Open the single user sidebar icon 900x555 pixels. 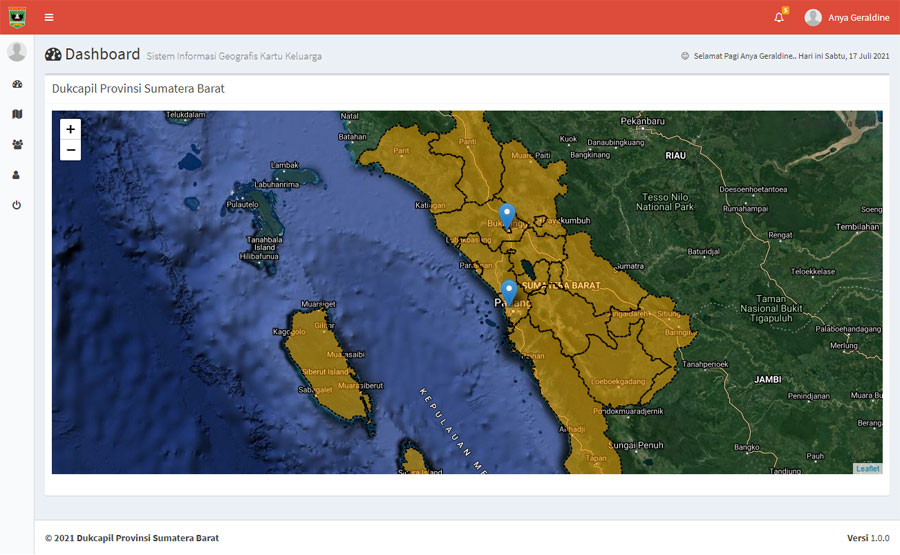point(17,175)
